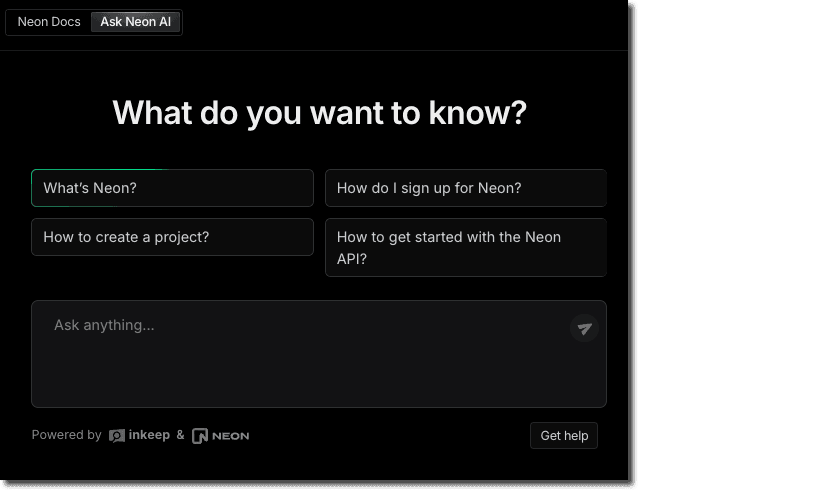The image size is (818, 490).
Task: Switch to the Neon Docs tab
Action: (x=49, y=22)
